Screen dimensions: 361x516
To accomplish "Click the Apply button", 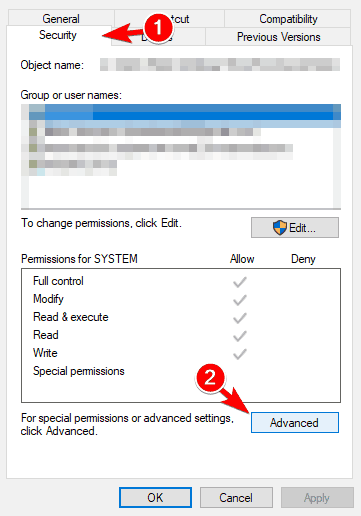I will coord(317,498).
